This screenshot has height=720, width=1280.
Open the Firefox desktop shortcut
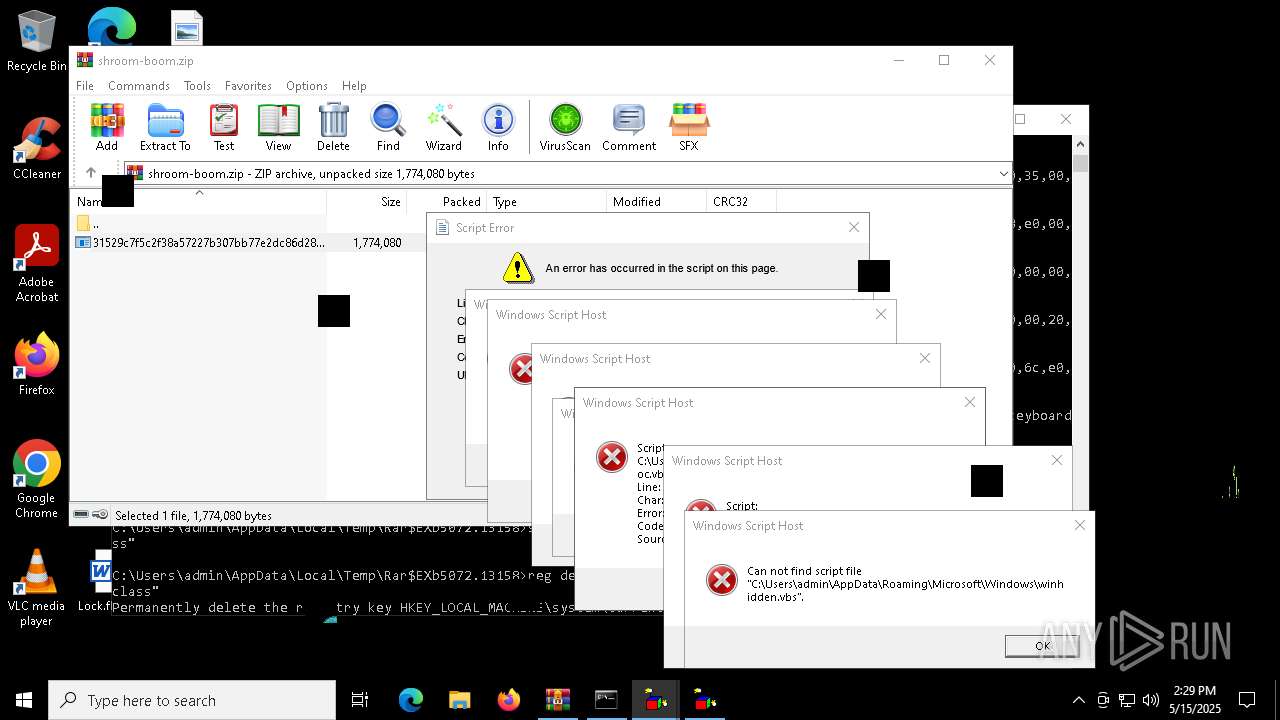(37, 364)
